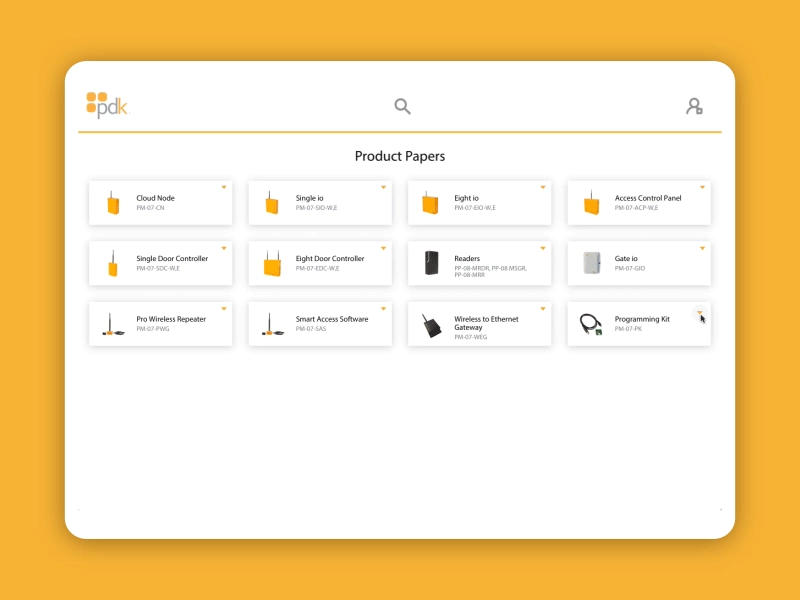Expand the Cloud Node card dropdown
800x600 pixels.
click(224, 187)
